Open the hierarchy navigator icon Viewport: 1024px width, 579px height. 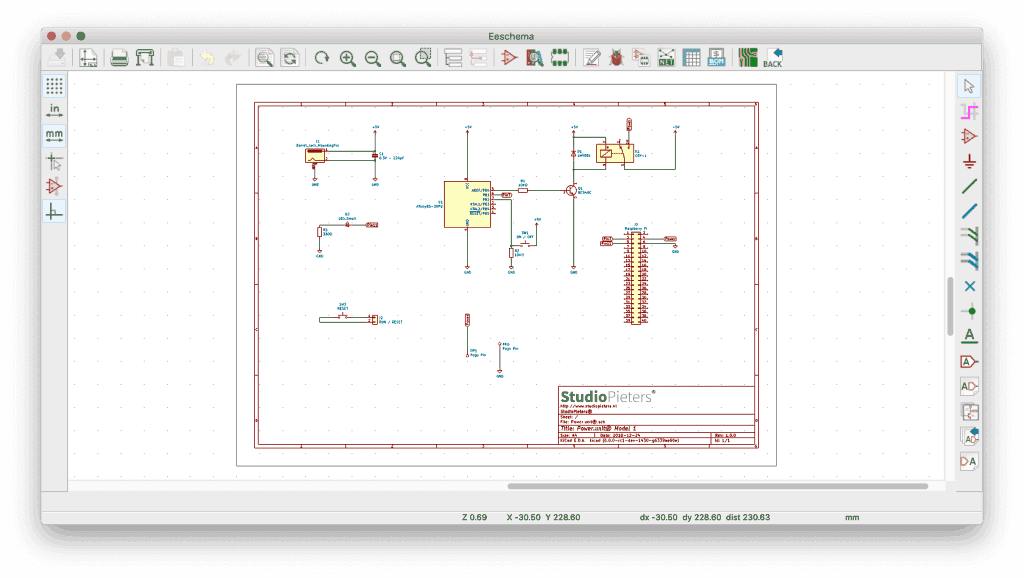click(x=453, y=58)
